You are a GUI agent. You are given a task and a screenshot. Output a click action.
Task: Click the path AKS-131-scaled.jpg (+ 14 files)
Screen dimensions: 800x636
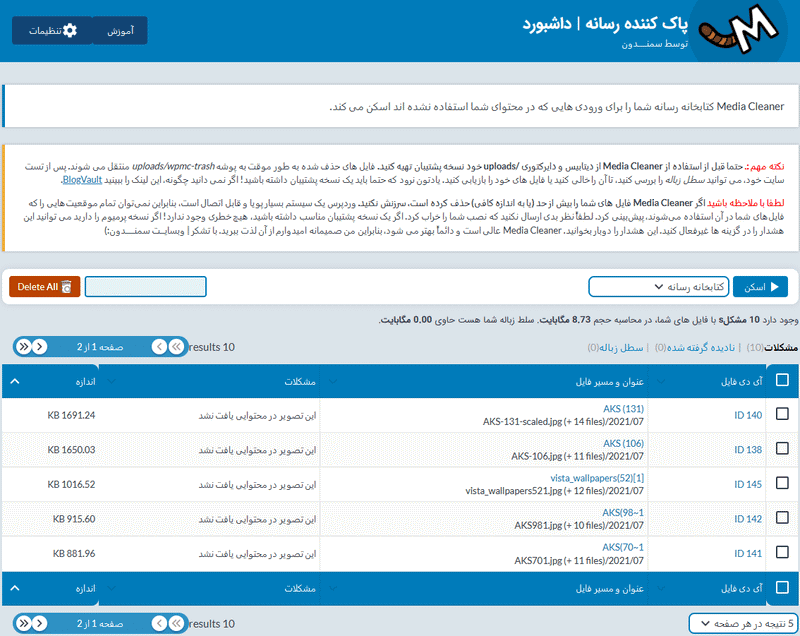coord(563,422)
